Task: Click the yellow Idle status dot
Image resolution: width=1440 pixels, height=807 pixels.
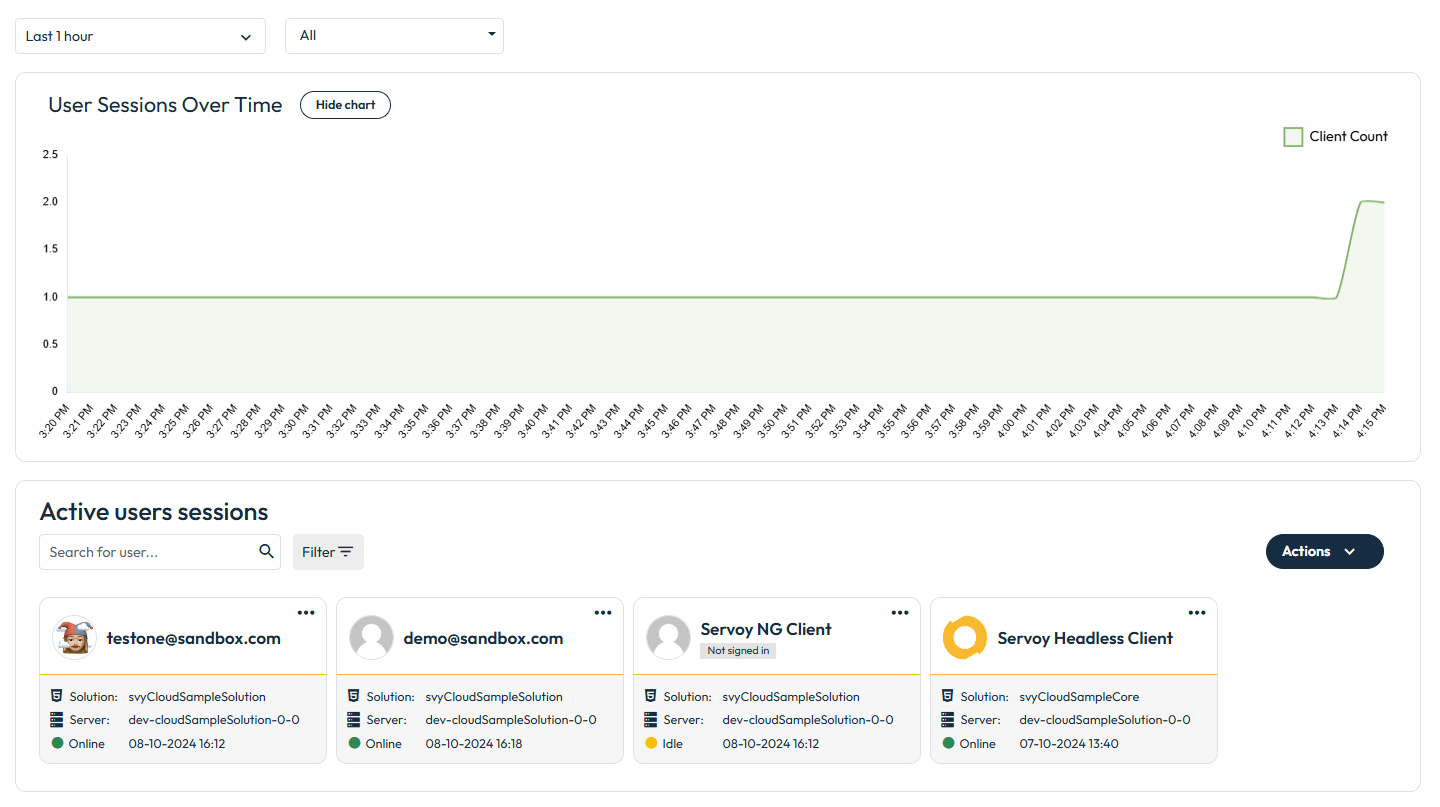Action: 651,743
